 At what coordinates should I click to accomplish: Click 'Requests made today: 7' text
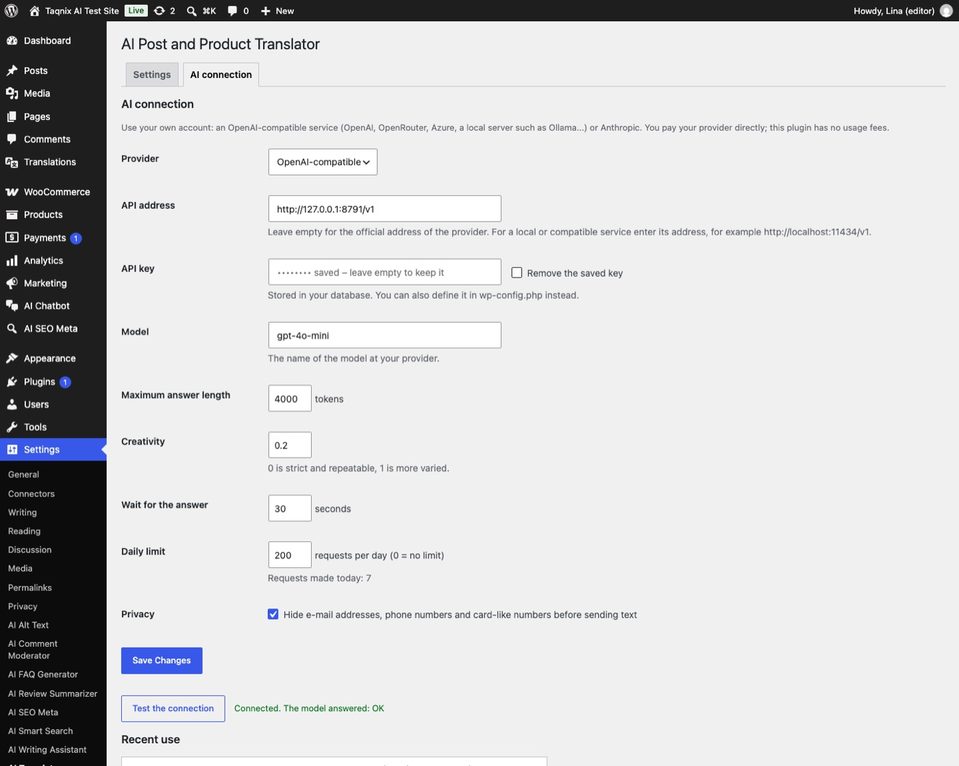[319, 578]
